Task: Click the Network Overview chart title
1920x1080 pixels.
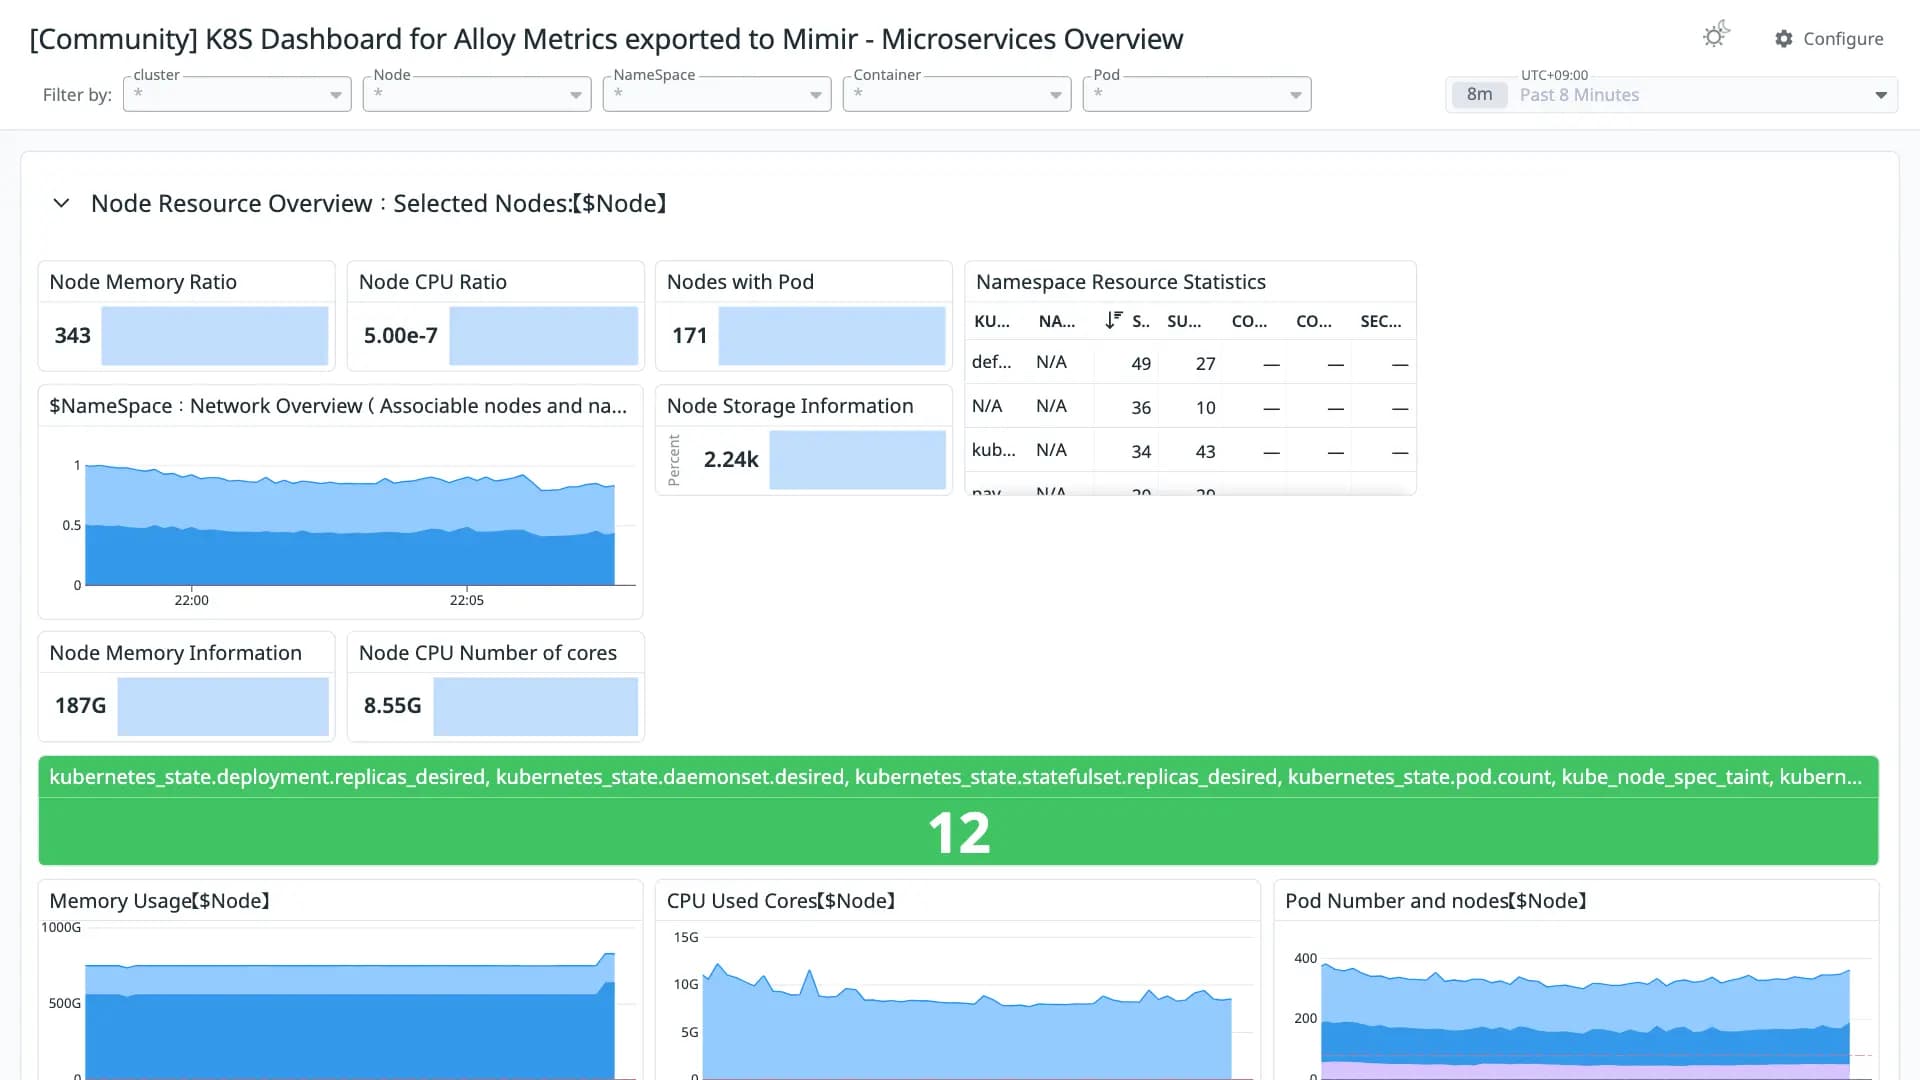Action: [x=338, y=406]
